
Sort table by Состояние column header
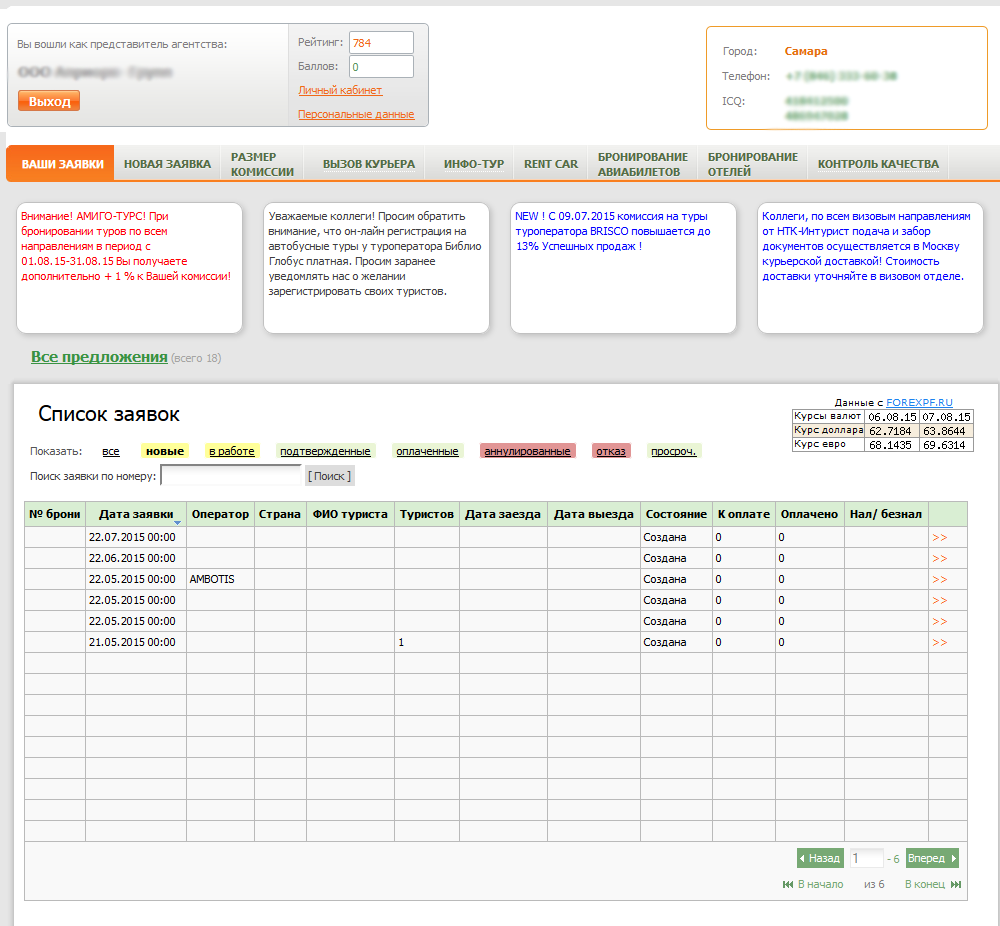coord(675,514)
